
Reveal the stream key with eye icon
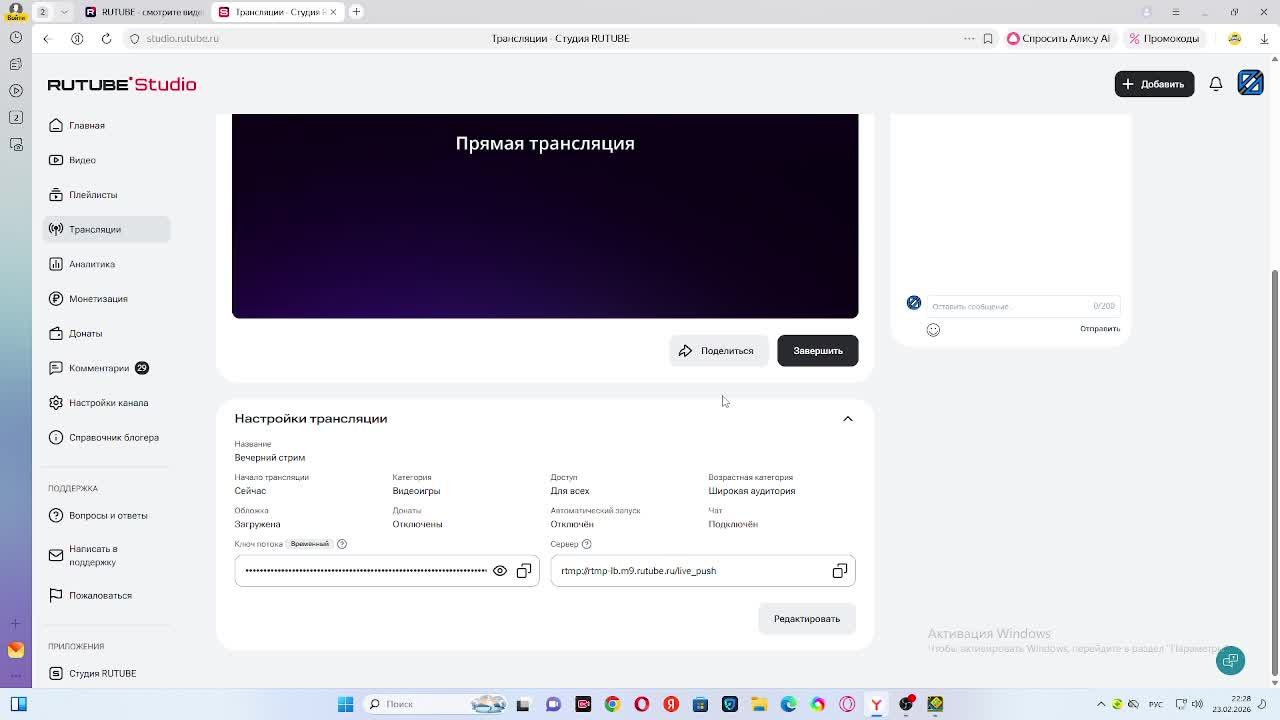[500, 571]
